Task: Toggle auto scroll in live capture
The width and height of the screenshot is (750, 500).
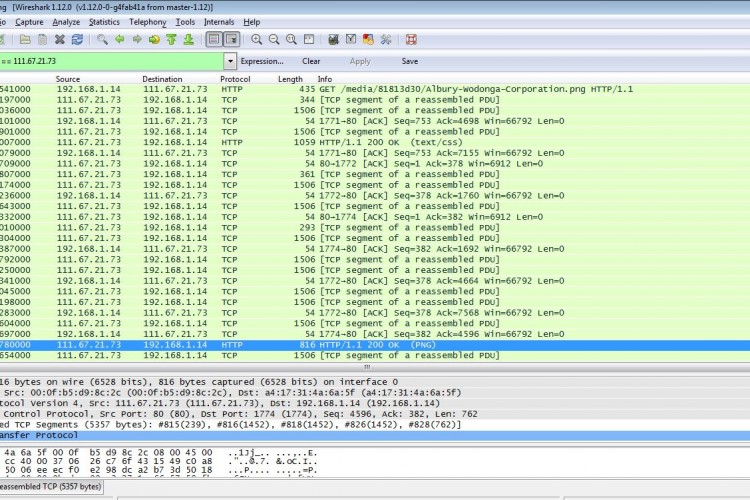Action: tap(232, 40)
